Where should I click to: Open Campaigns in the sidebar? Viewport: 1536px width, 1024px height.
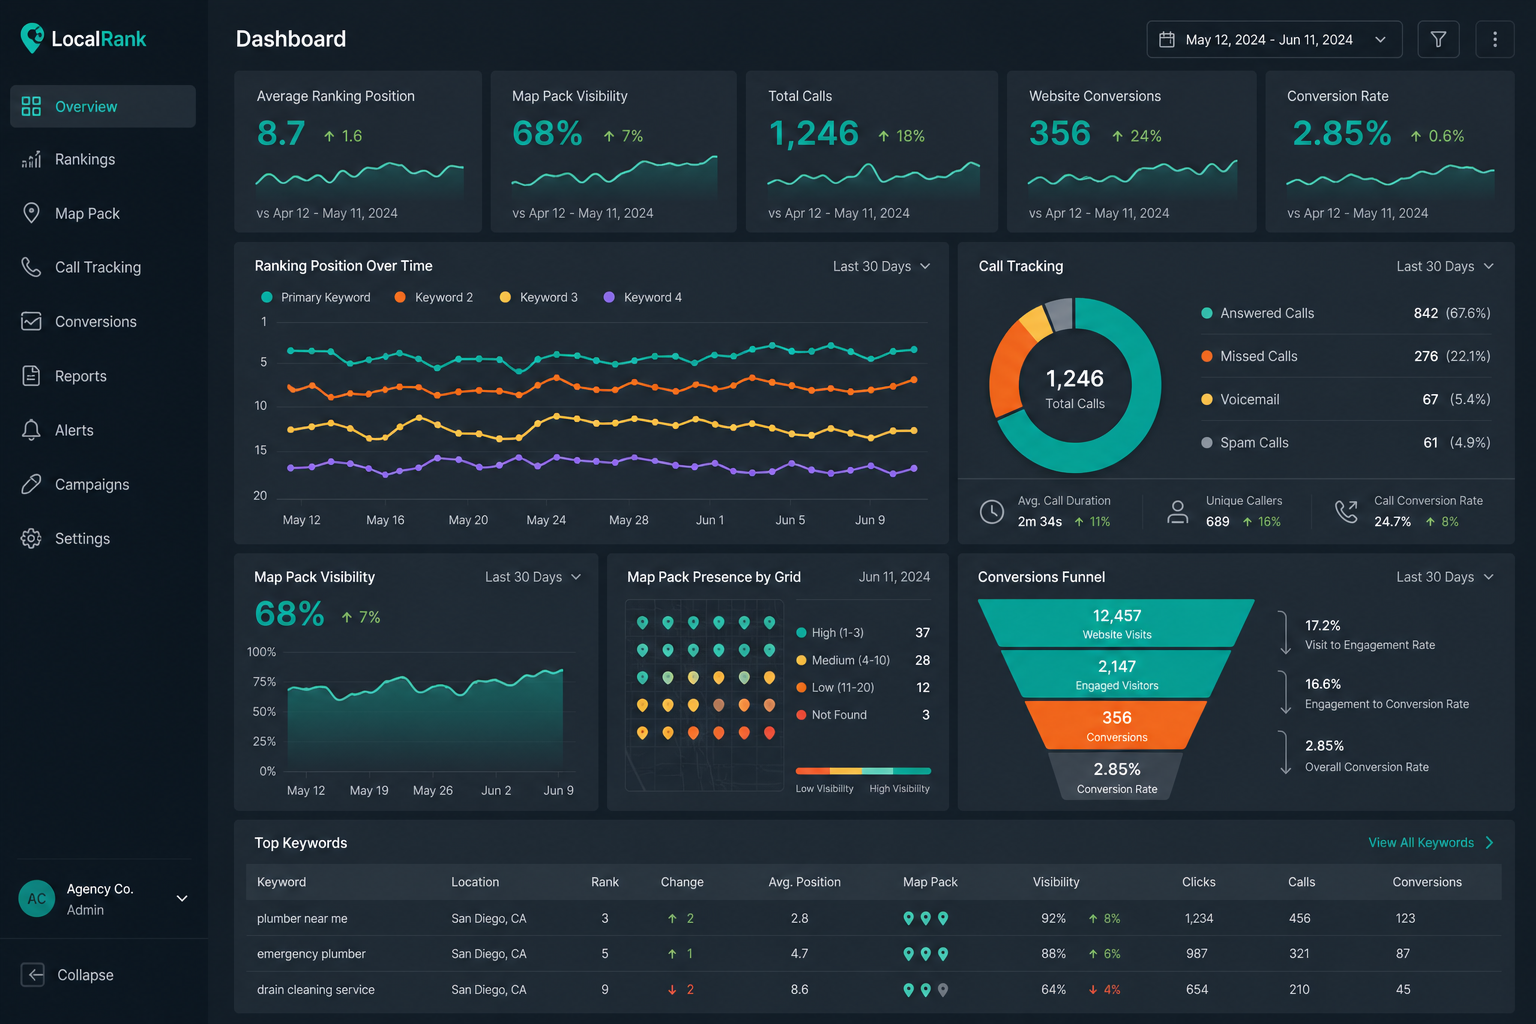point(103,484)
